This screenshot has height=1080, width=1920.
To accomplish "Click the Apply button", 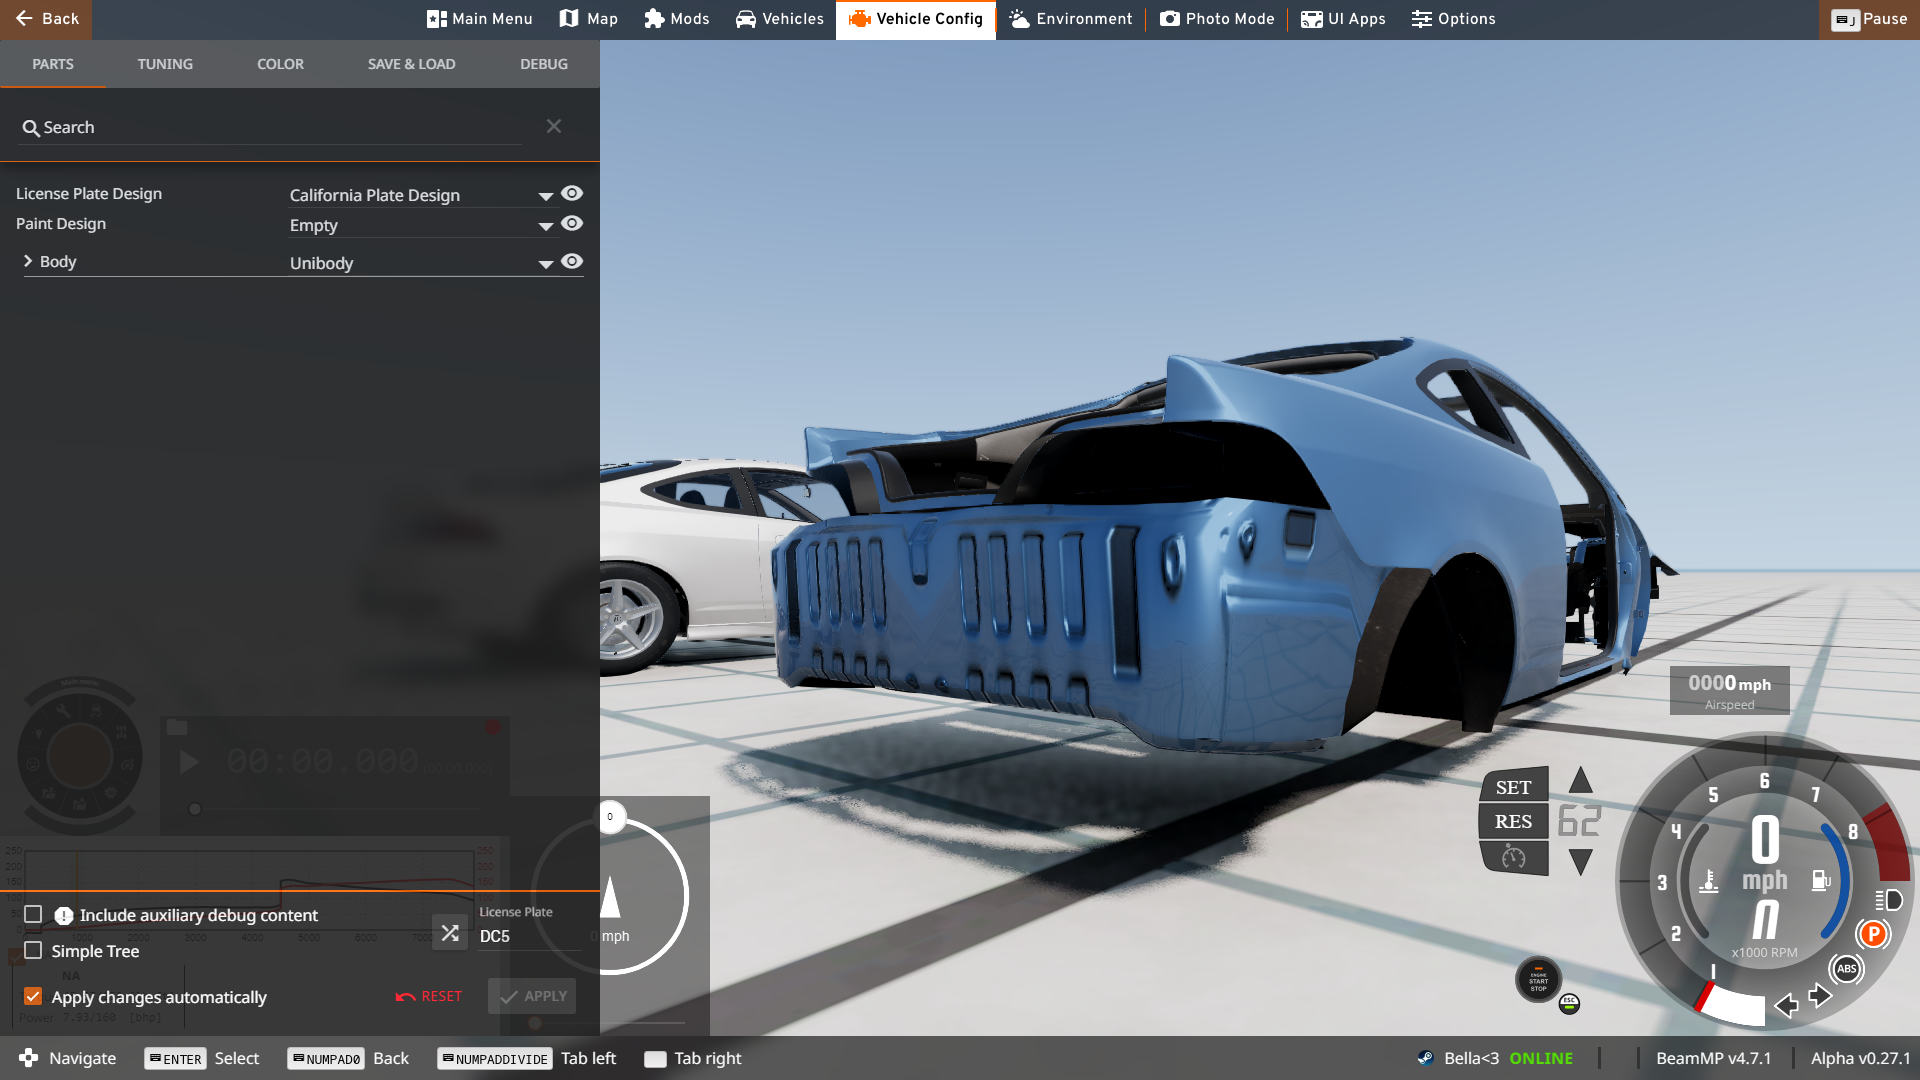I will (x=532, y=996).
